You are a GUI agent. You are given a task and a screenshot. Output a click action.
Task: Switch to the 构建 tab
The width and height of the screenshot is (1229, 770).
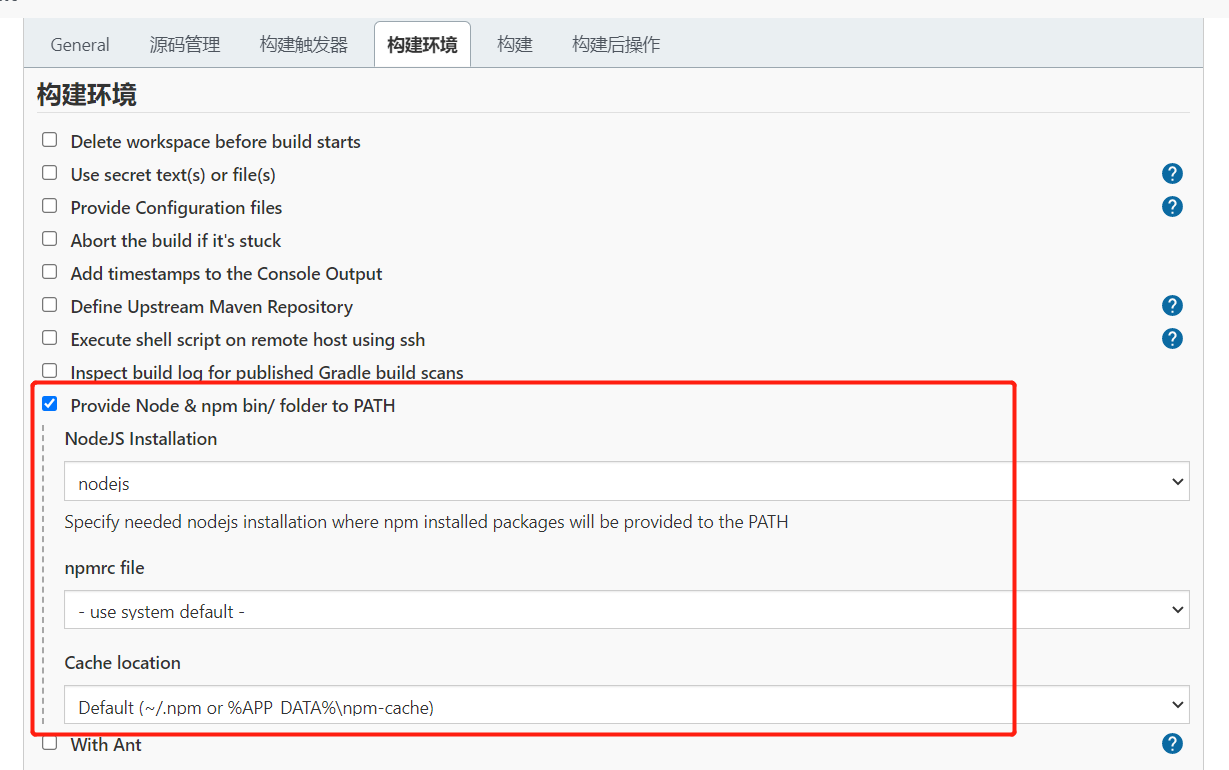tap(515, 45)
